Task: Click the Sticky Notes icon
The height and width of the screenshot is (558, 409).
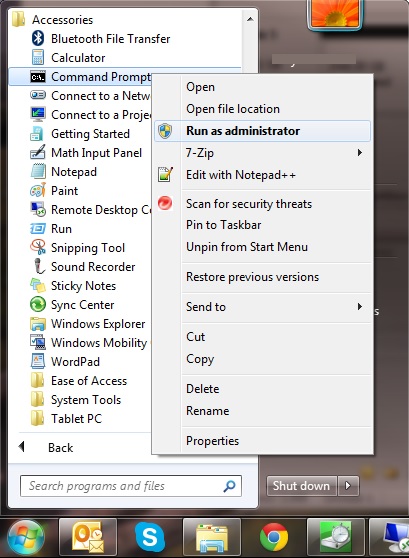Action: tap(38, 285)
